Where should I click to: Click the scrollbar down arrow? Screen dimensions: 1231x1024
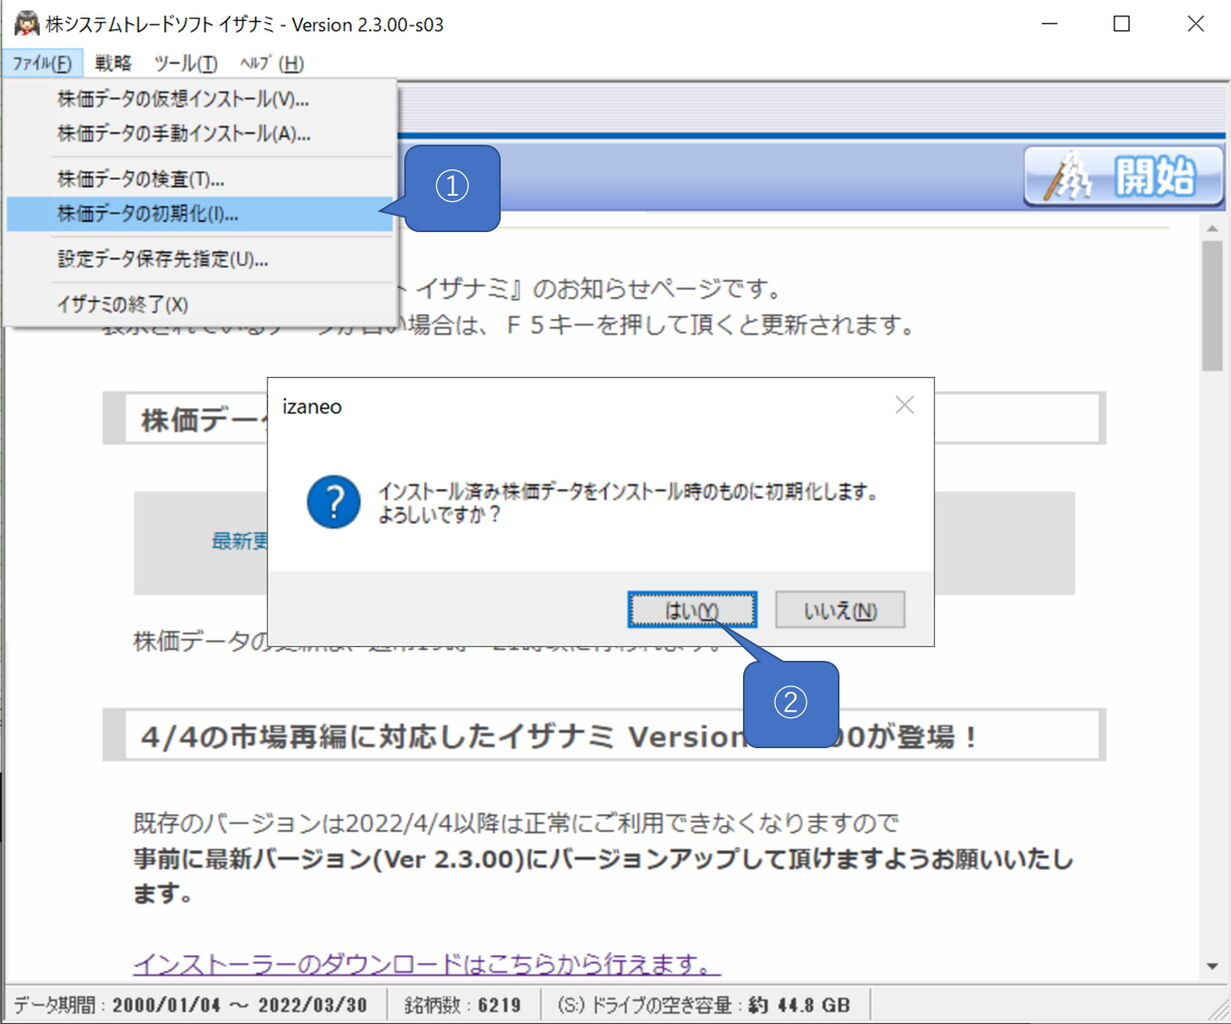(x=1213, y=966)
